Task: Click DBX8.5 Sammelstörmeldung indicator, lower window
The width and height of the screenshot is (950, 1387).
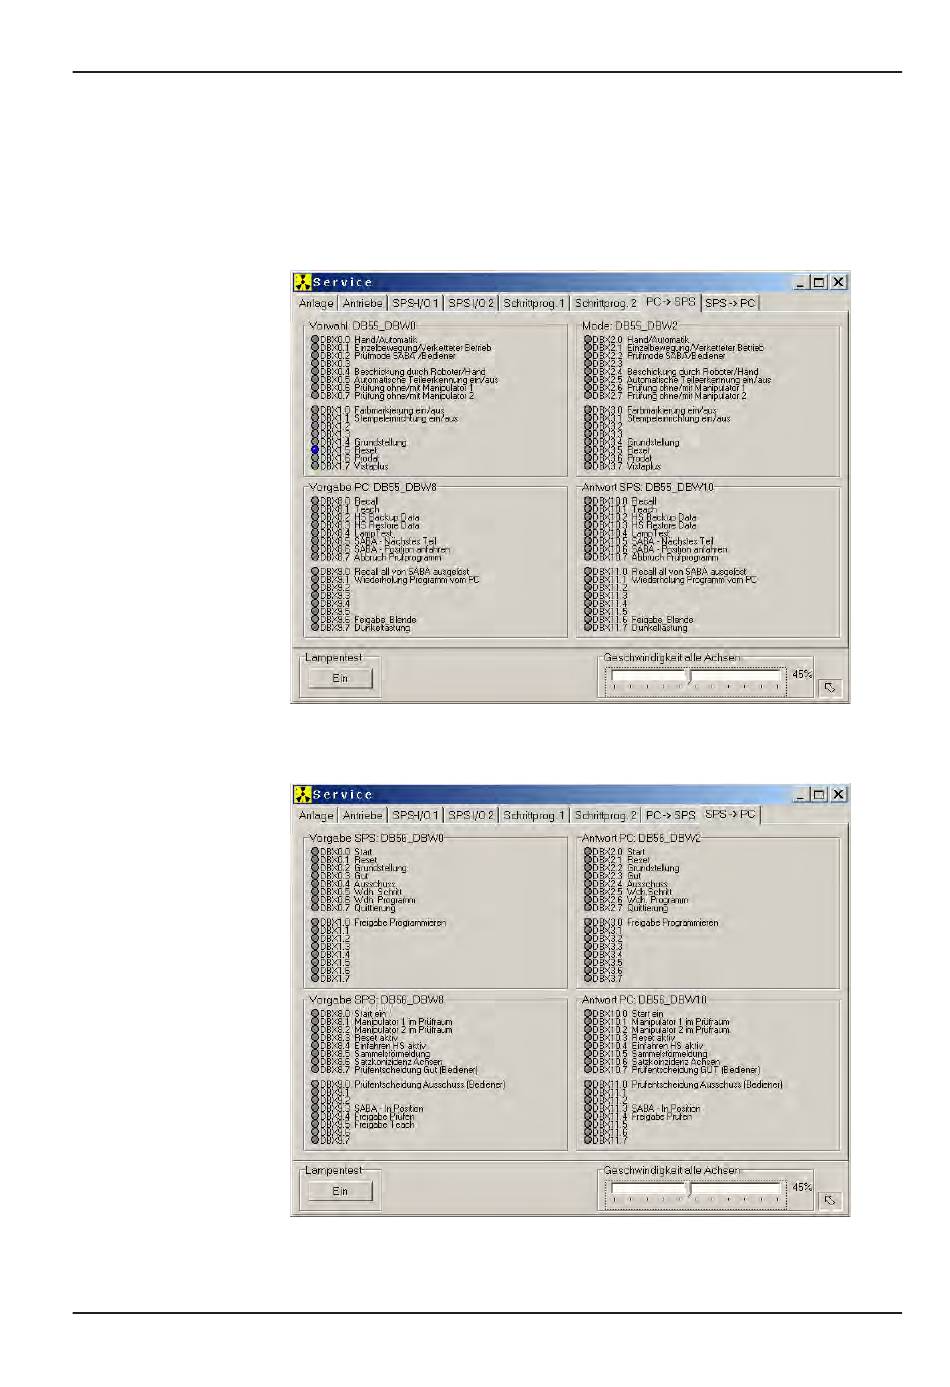Action: [x=315, y=1054]
